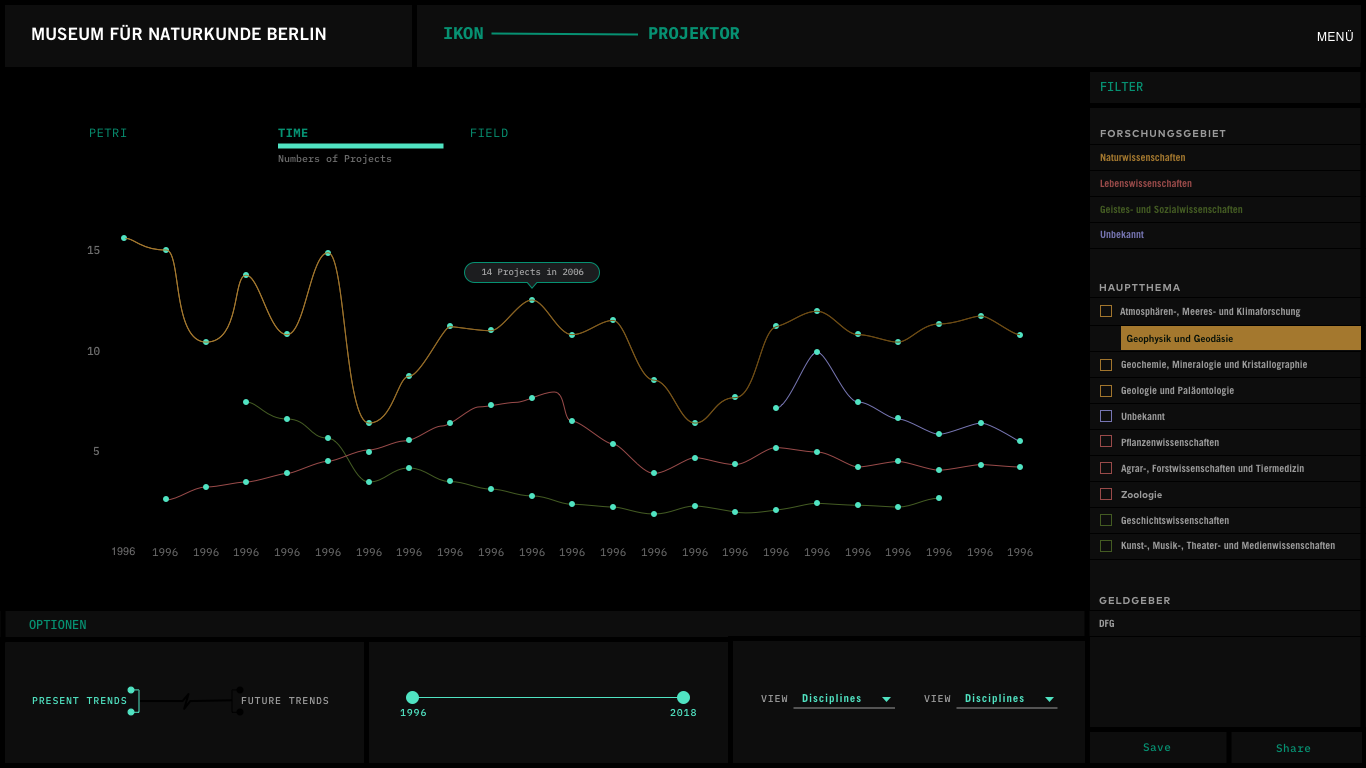1366x768 pixels.
Task: Click the Save button
Action: click(1157, 748)
